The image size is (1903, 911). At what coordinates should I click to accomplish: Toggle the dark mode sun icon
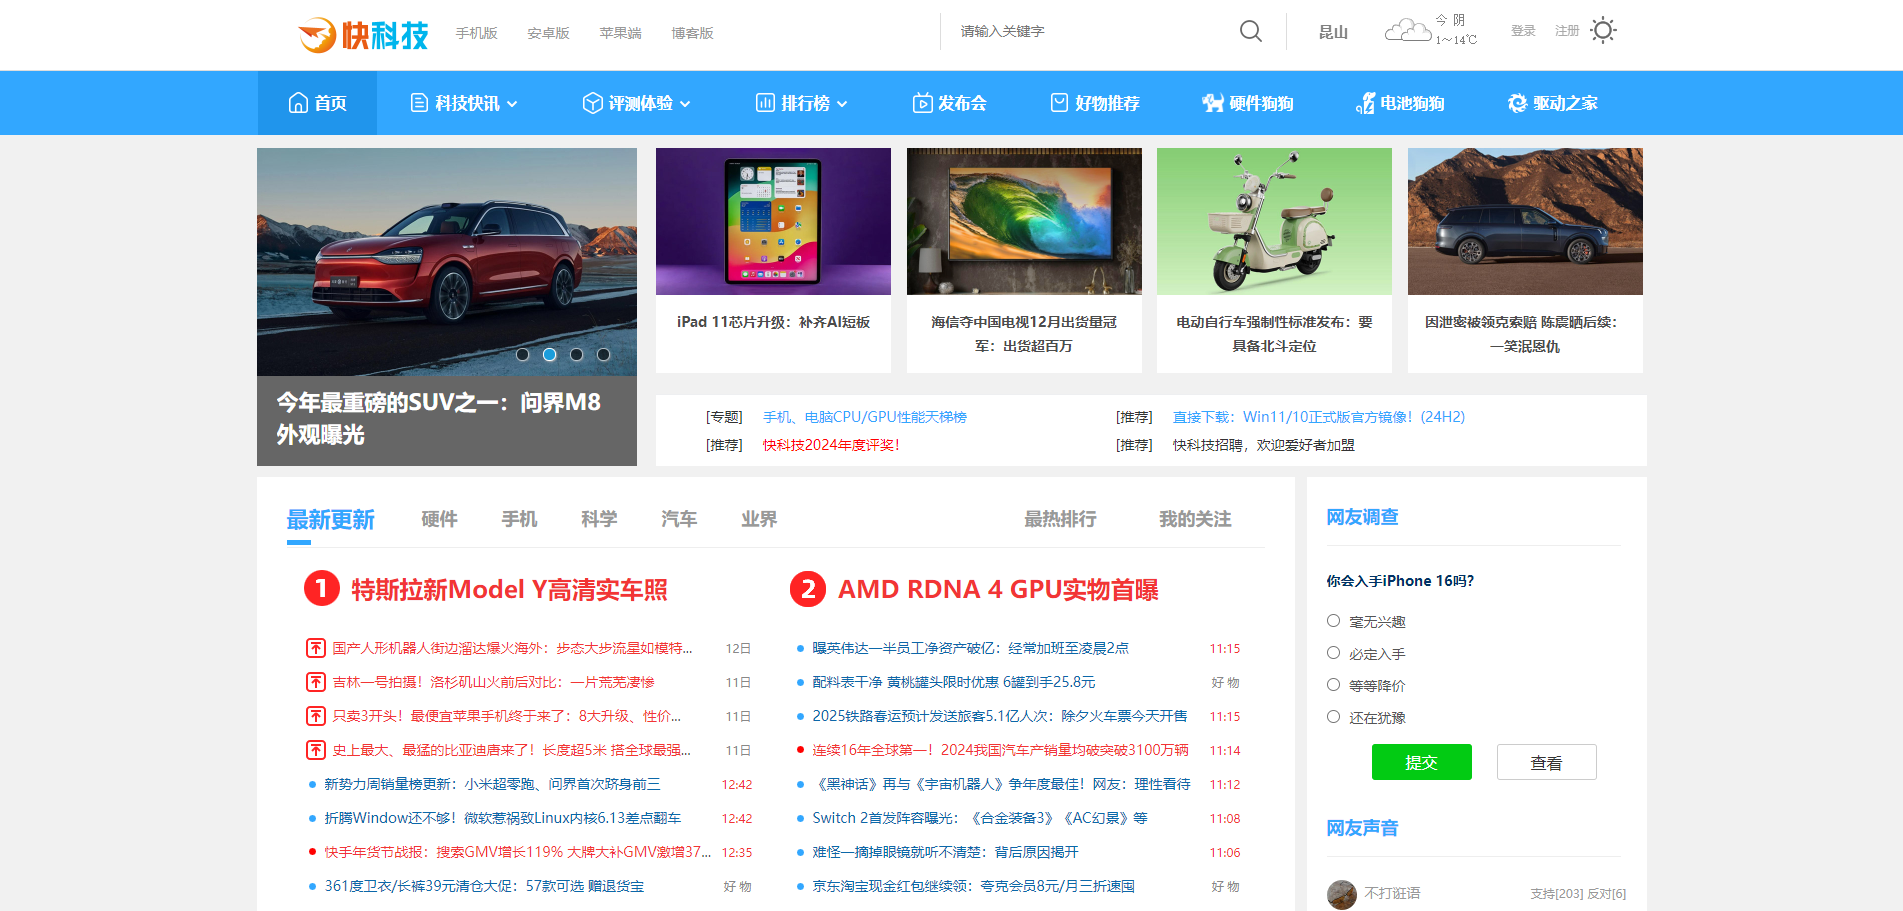point(1603,31)
